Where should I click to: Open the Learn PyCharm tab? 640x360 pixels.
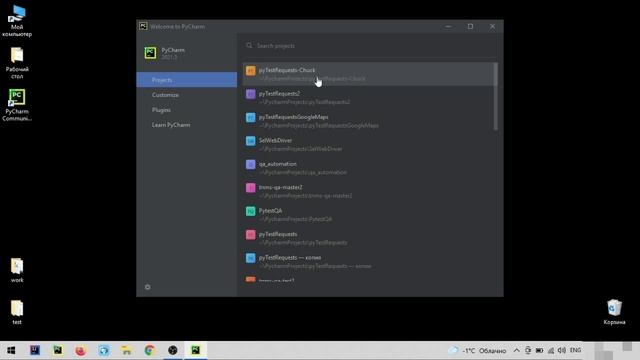pos(187,125)
